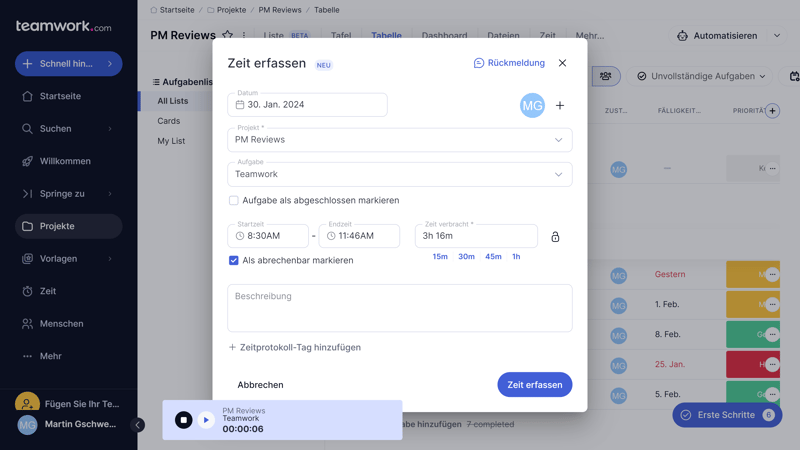Open the Datum date picker field
800x450 pixels.
point(307,105)
